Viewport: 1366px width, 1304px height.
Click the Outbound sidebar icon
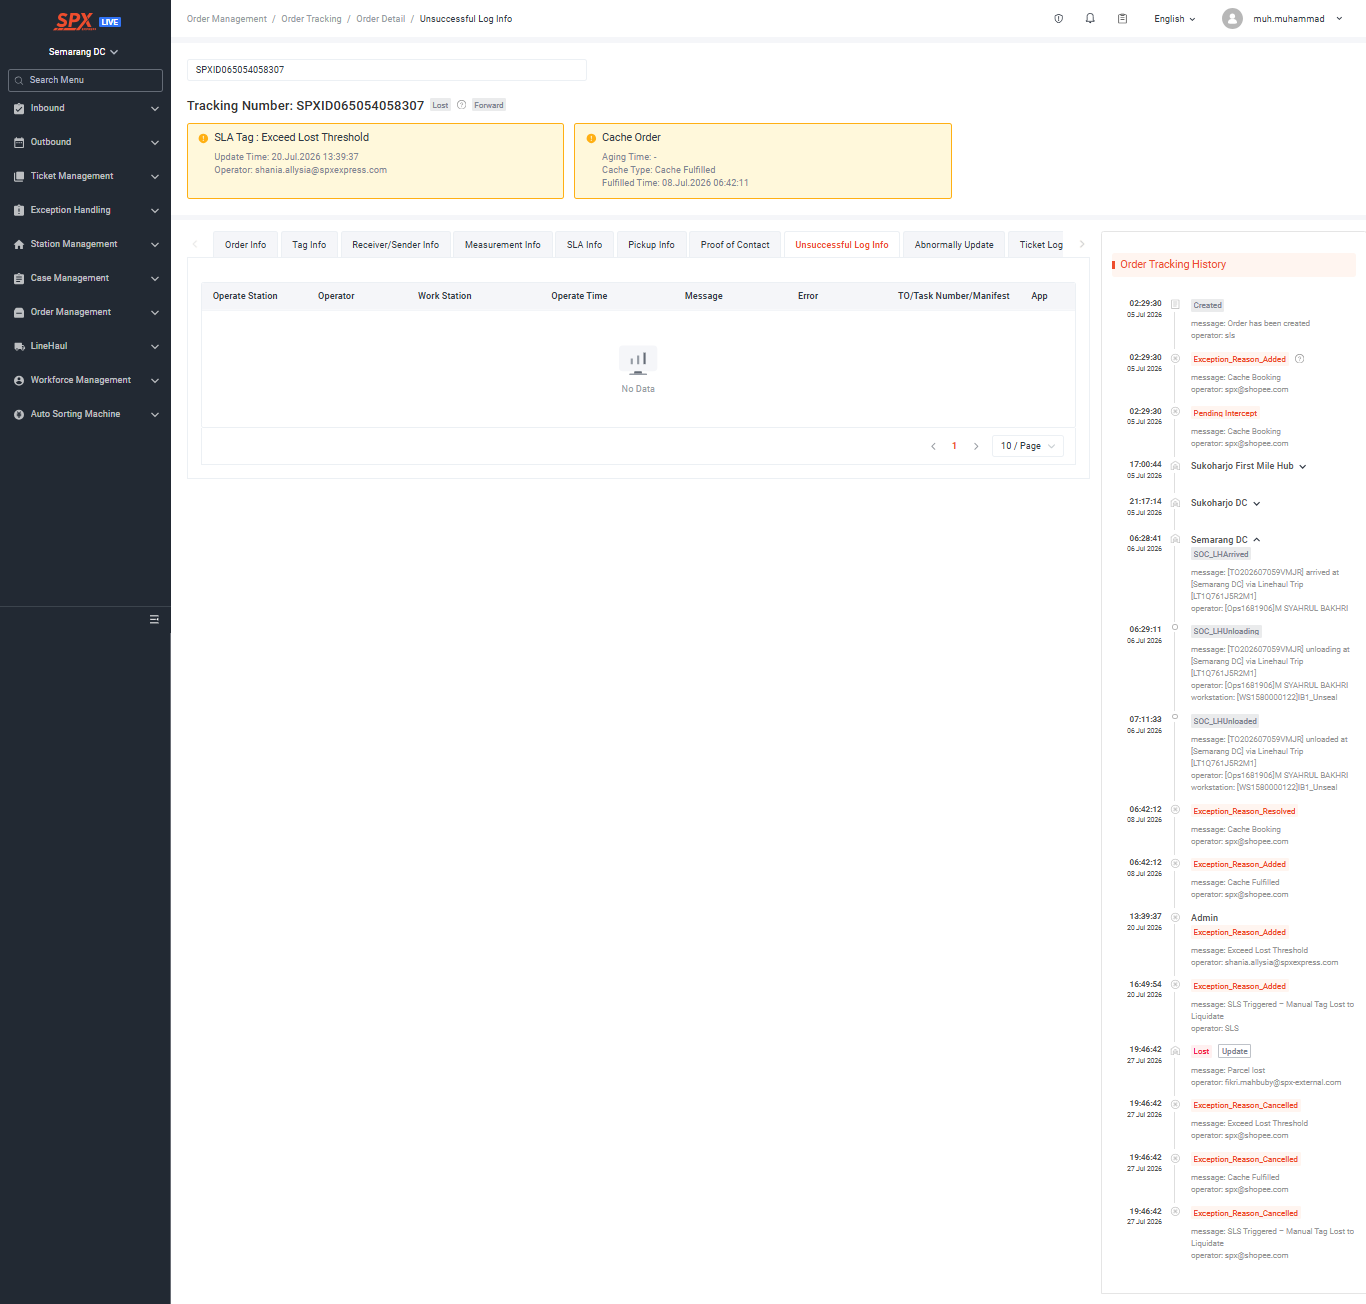[19, 142]
